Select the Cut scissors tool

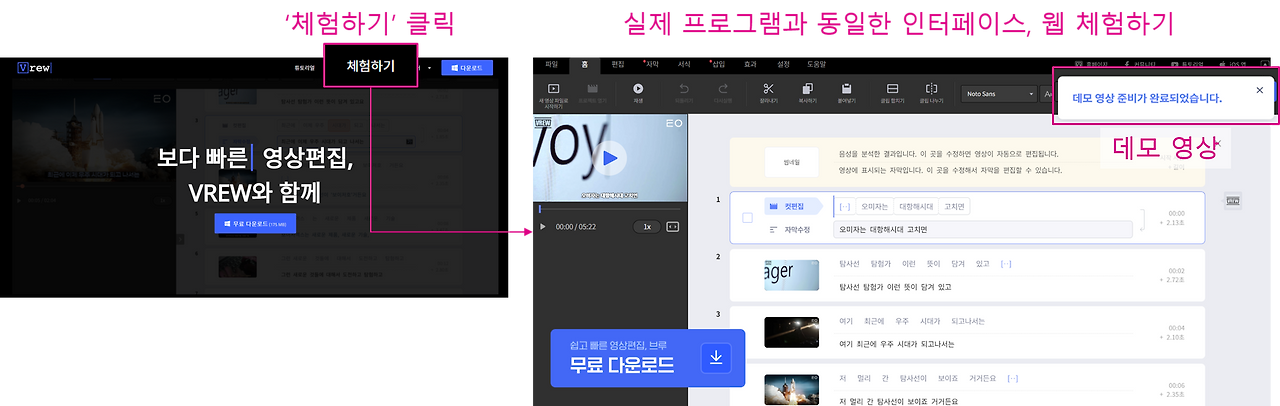(768, 93)
